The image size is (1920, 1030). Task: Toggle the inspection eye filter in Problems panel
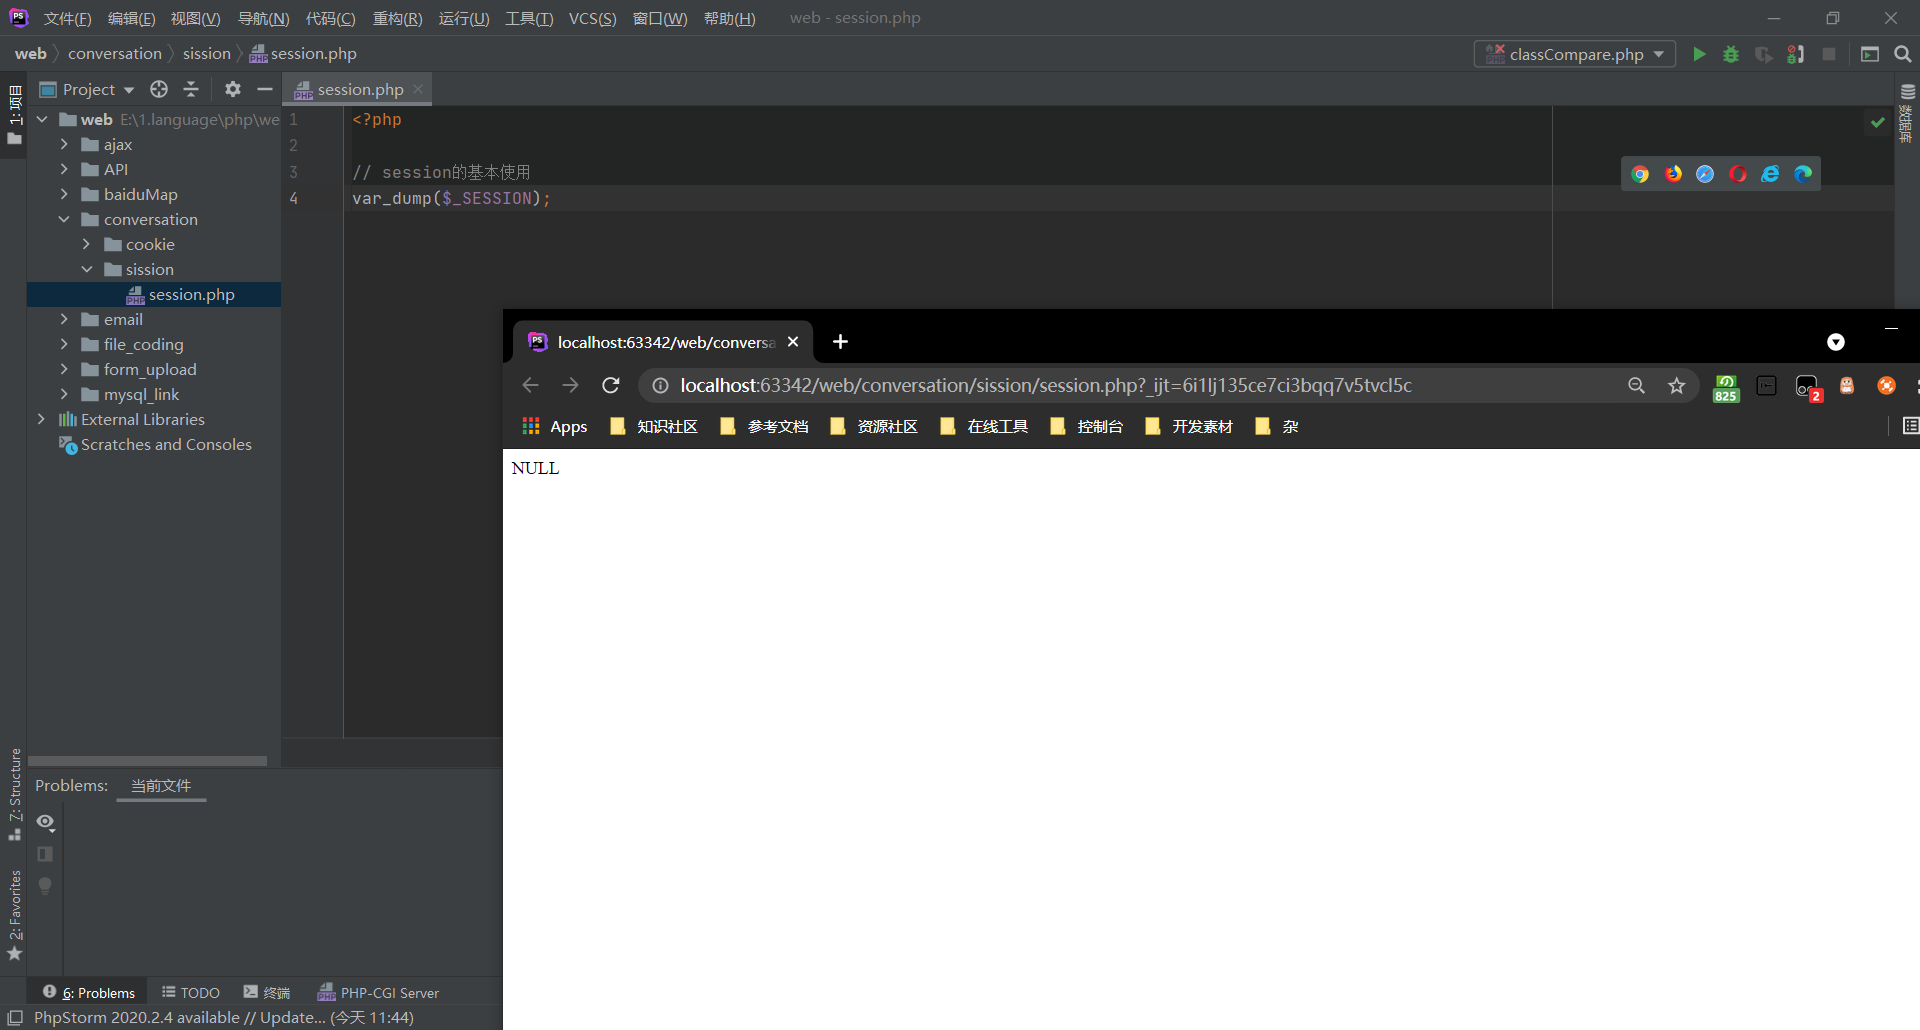pos(45,822)
